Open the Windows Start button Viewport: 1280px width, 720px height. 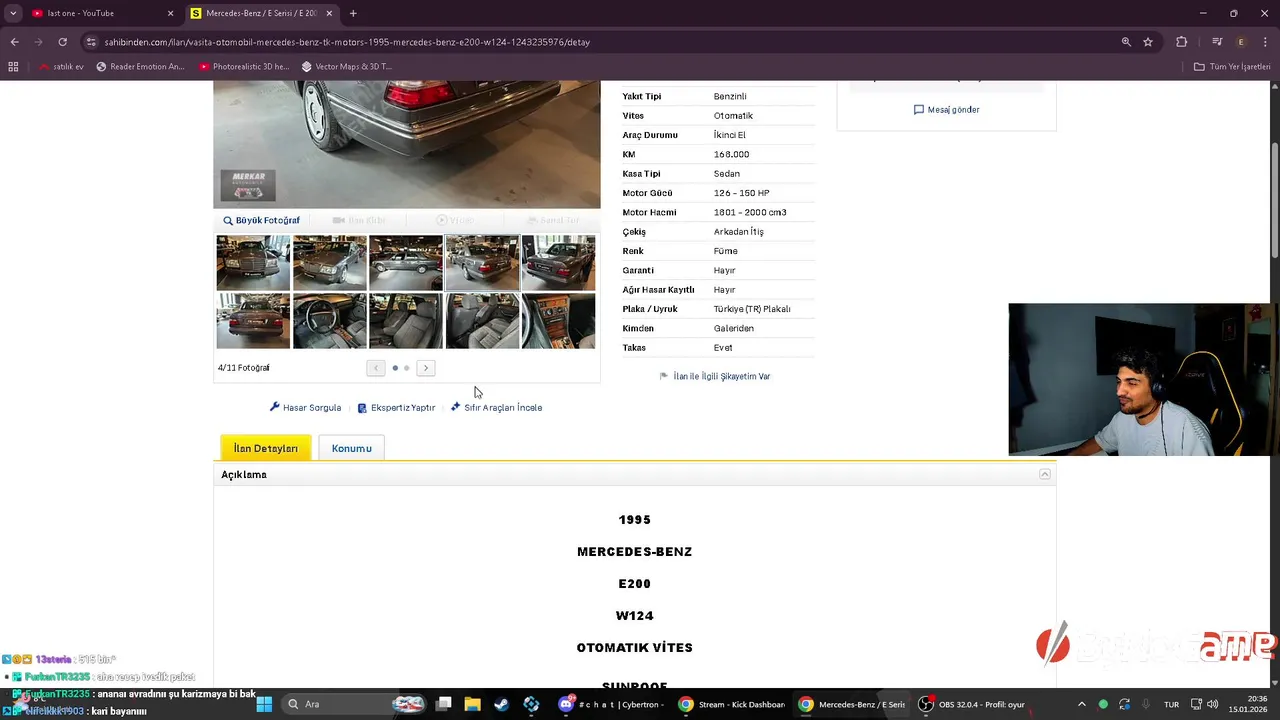[264, 704]
